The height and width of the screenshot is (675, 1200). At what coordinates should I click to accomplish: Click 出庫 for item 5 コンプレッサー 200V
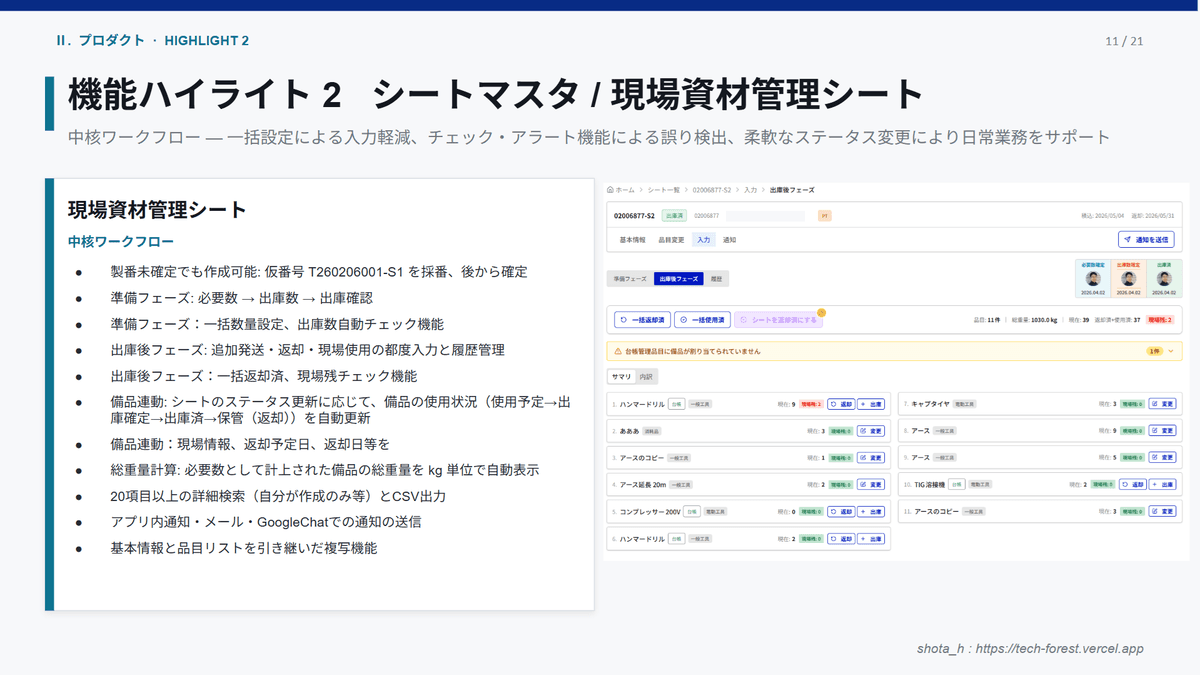871,512
